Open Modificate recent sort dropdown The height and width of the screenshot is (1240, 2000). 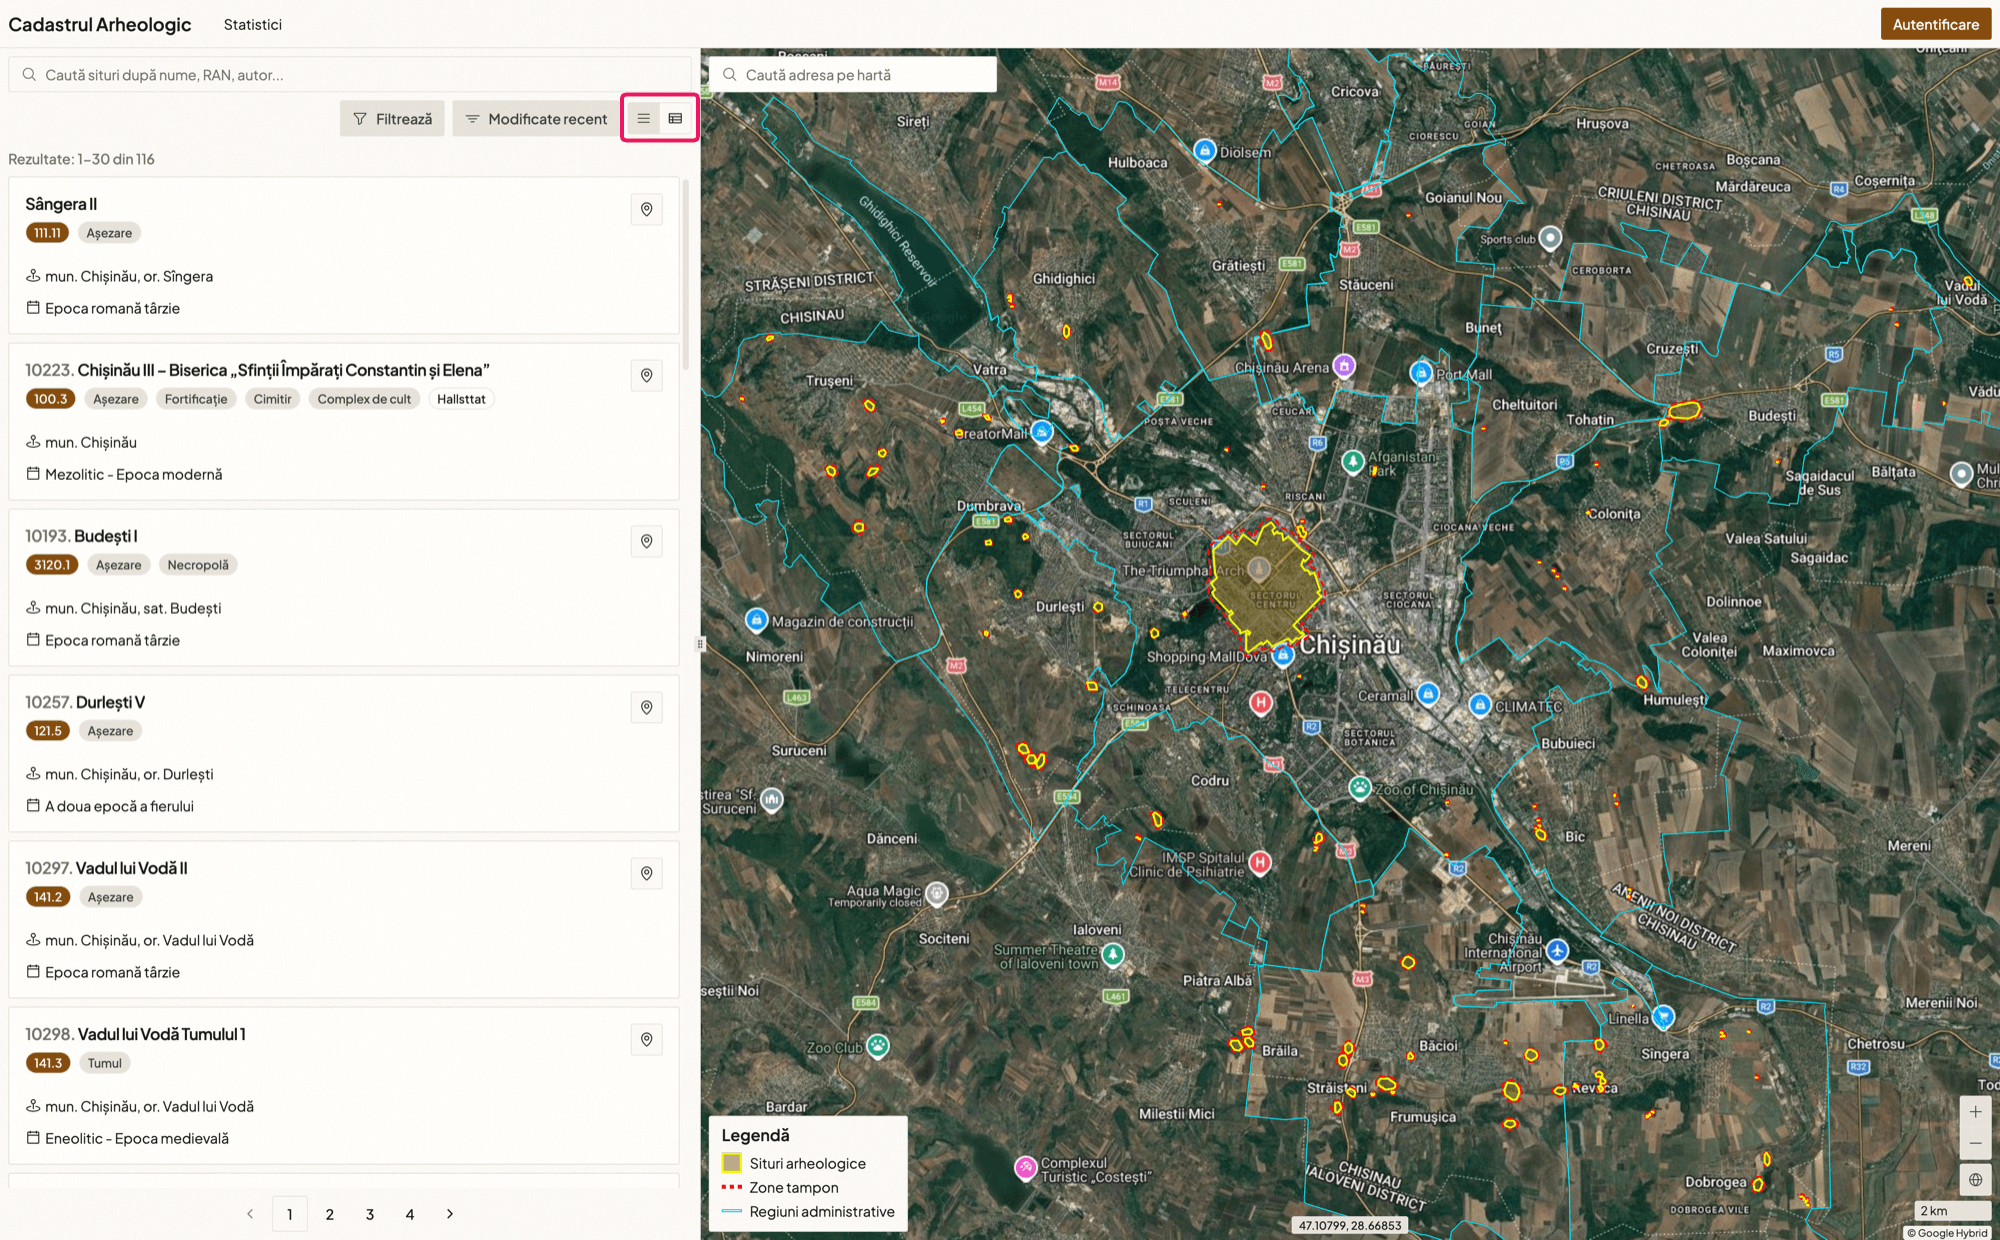coord(536,119)
